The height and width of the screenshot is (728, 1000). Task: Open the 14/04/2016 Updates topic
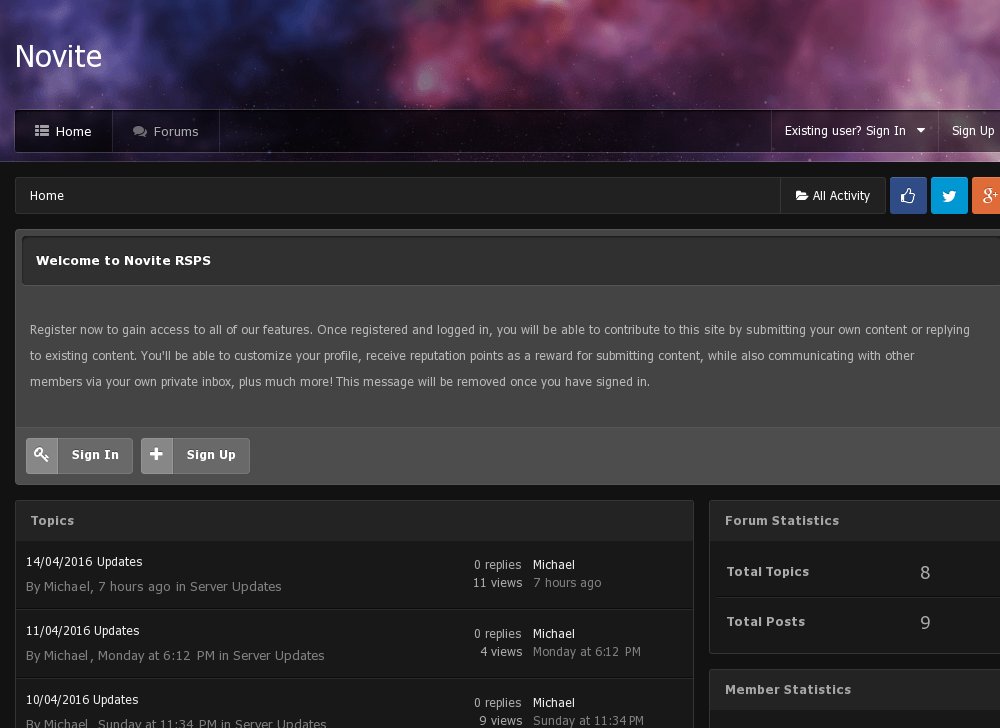coord(84,562)
